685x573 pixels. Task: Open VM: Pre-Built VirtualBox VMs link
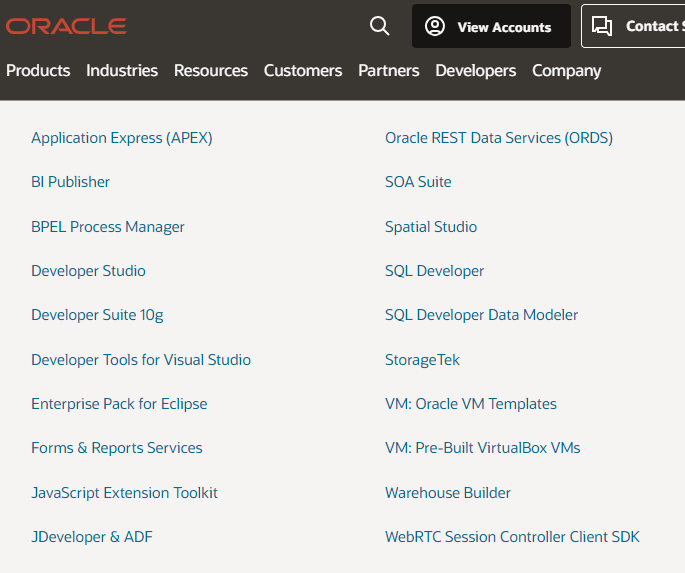482,448
